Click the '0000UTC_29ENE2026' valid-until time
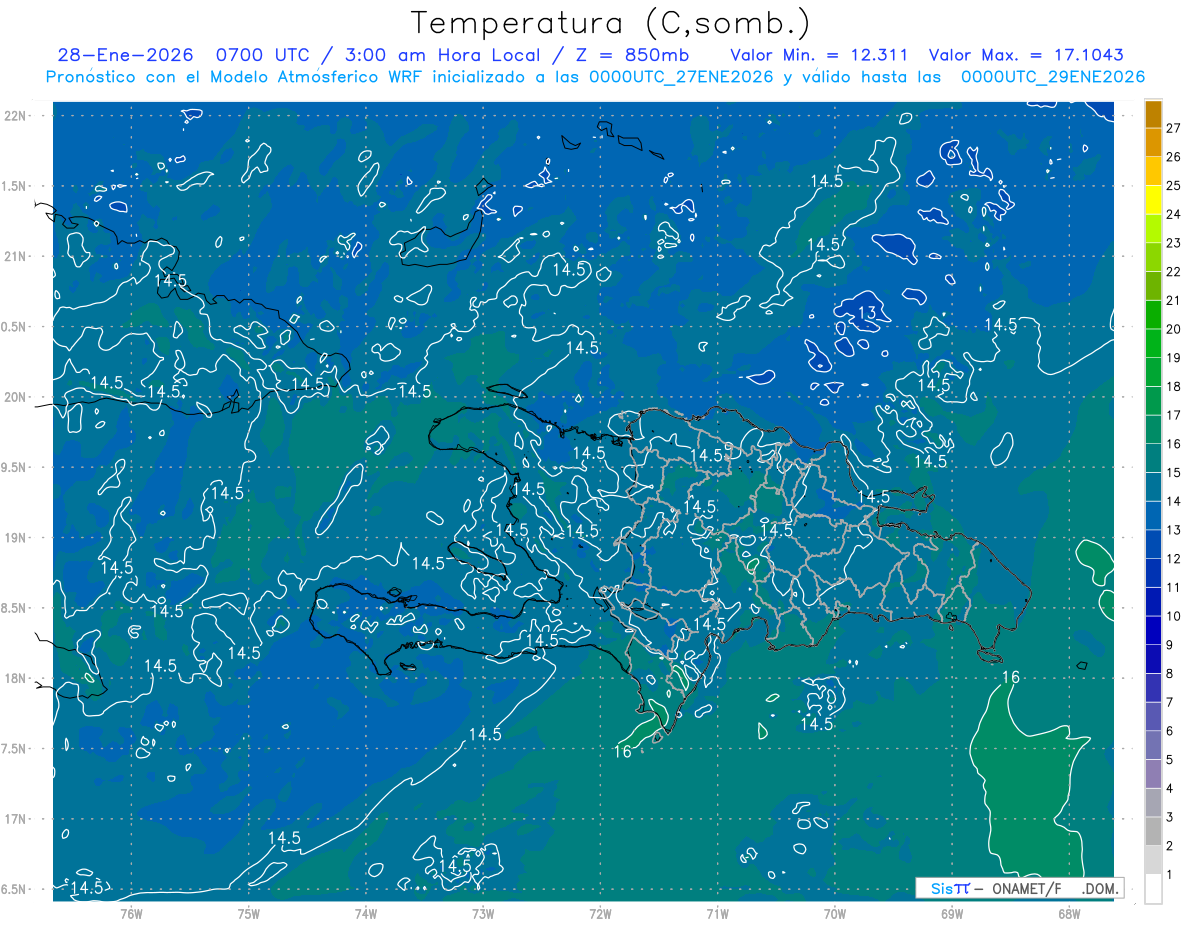 click(x=1053, y=77)
